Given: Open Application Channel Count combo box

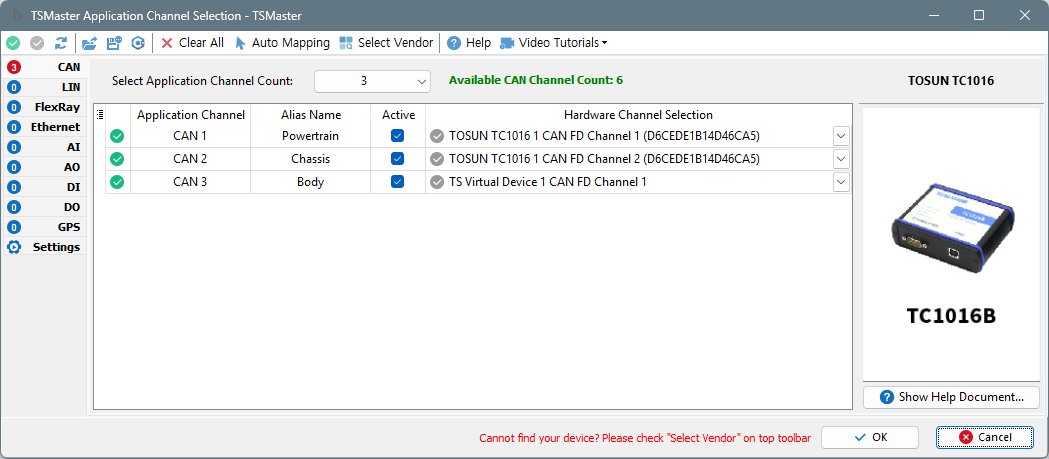Looking at the screenshot, I should coord(372,81).
